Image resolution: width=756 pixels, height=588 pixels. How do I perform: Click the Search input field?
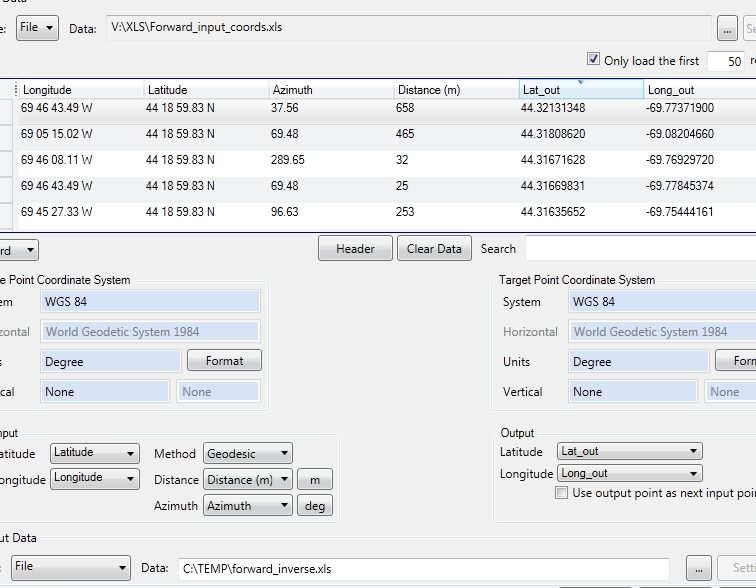(640, 249)
